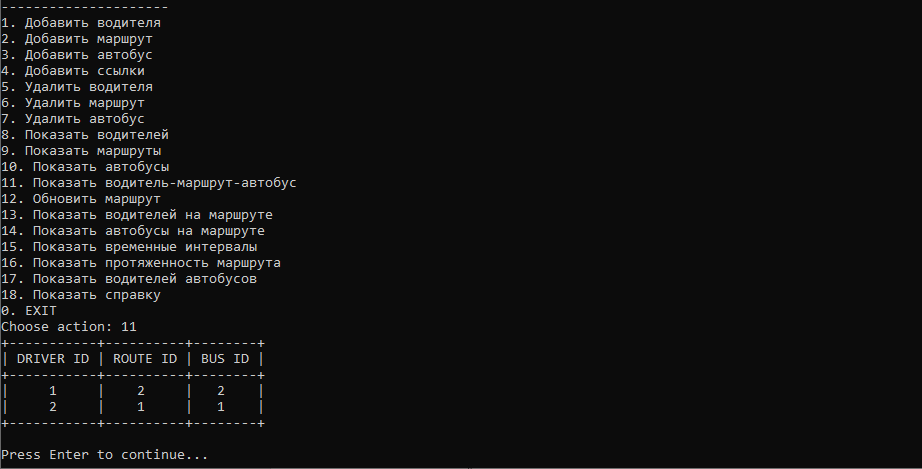This screenshot has height=469, width=922.
Task: Select the 'Показать справку' menu line
Action: tap(81, 295)
